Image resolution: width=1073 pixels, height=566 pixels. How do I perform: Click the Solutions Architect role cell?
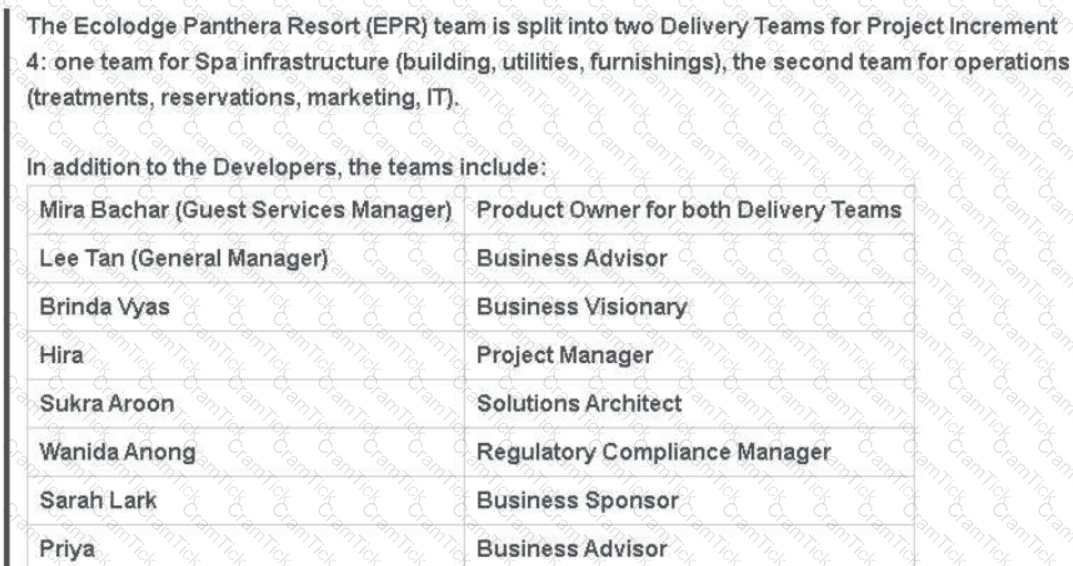689,404
